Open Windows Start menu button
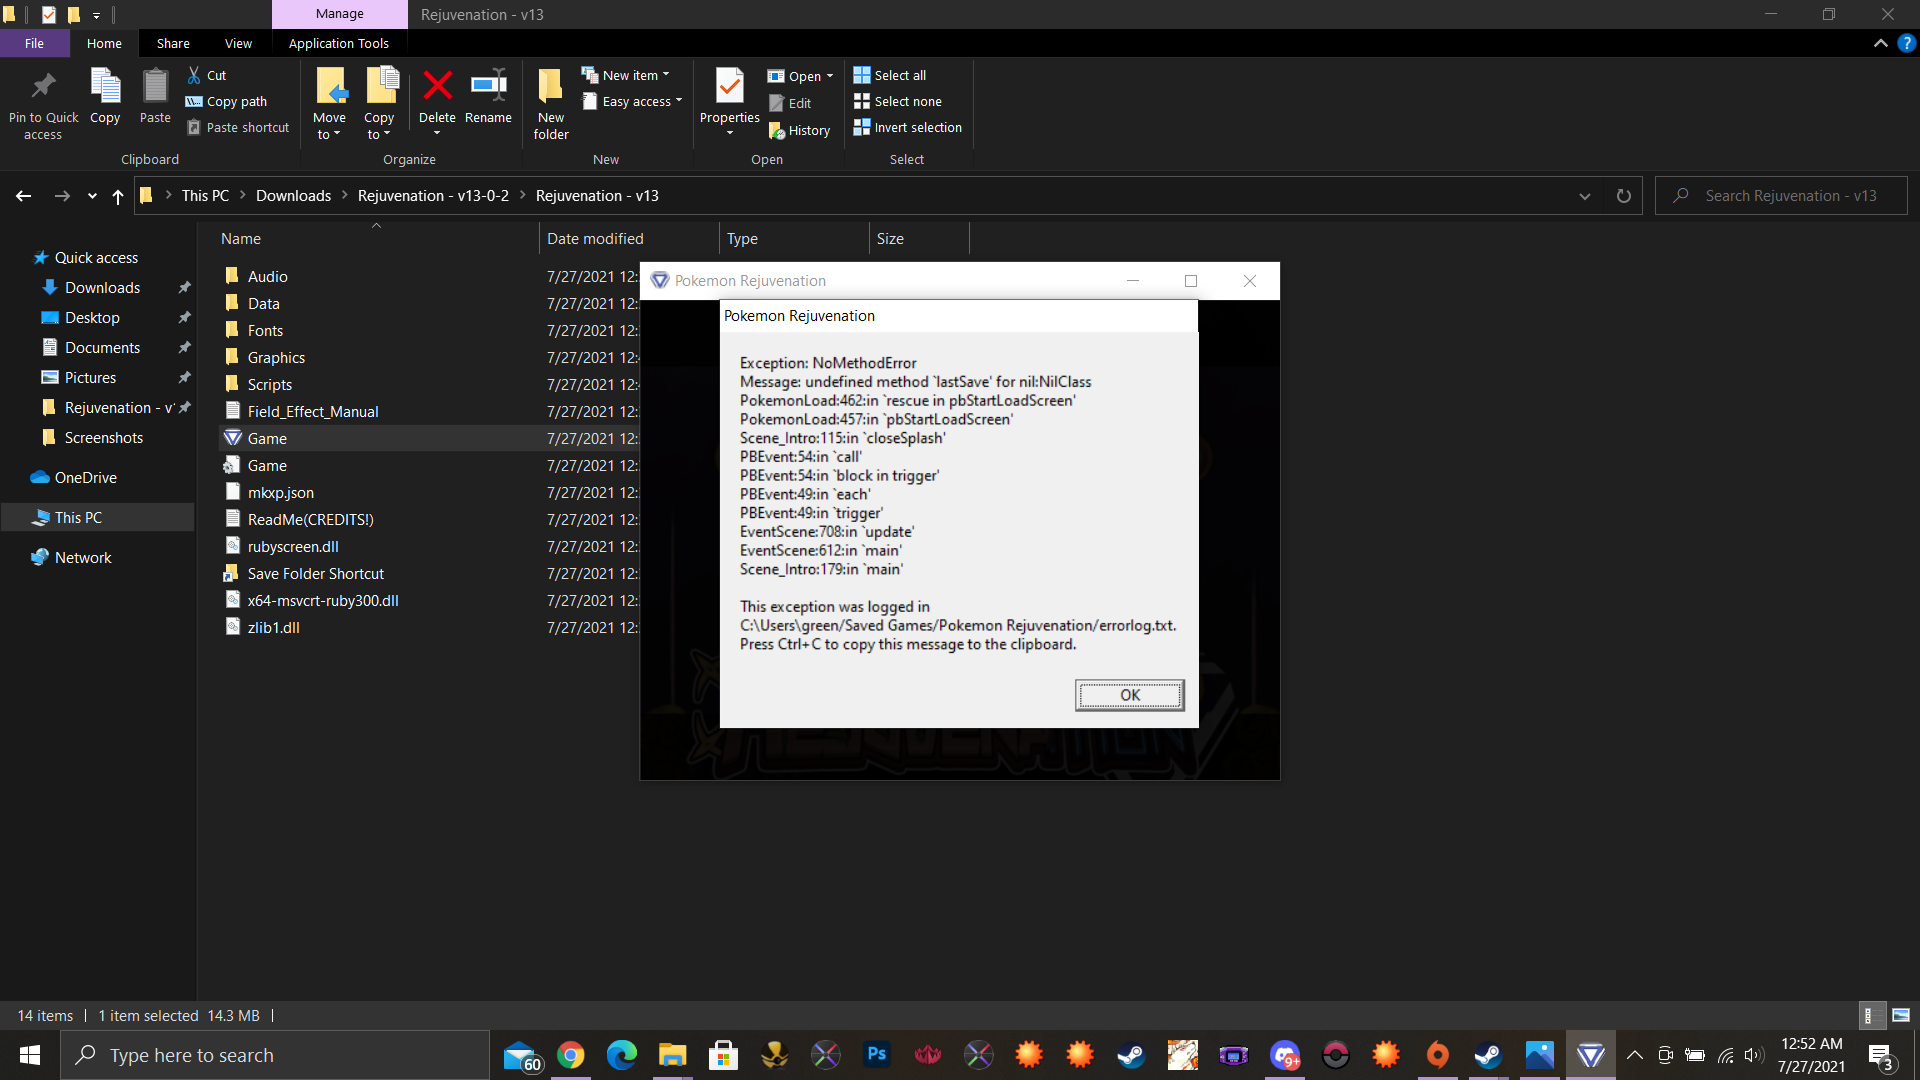 point(30,1055)
